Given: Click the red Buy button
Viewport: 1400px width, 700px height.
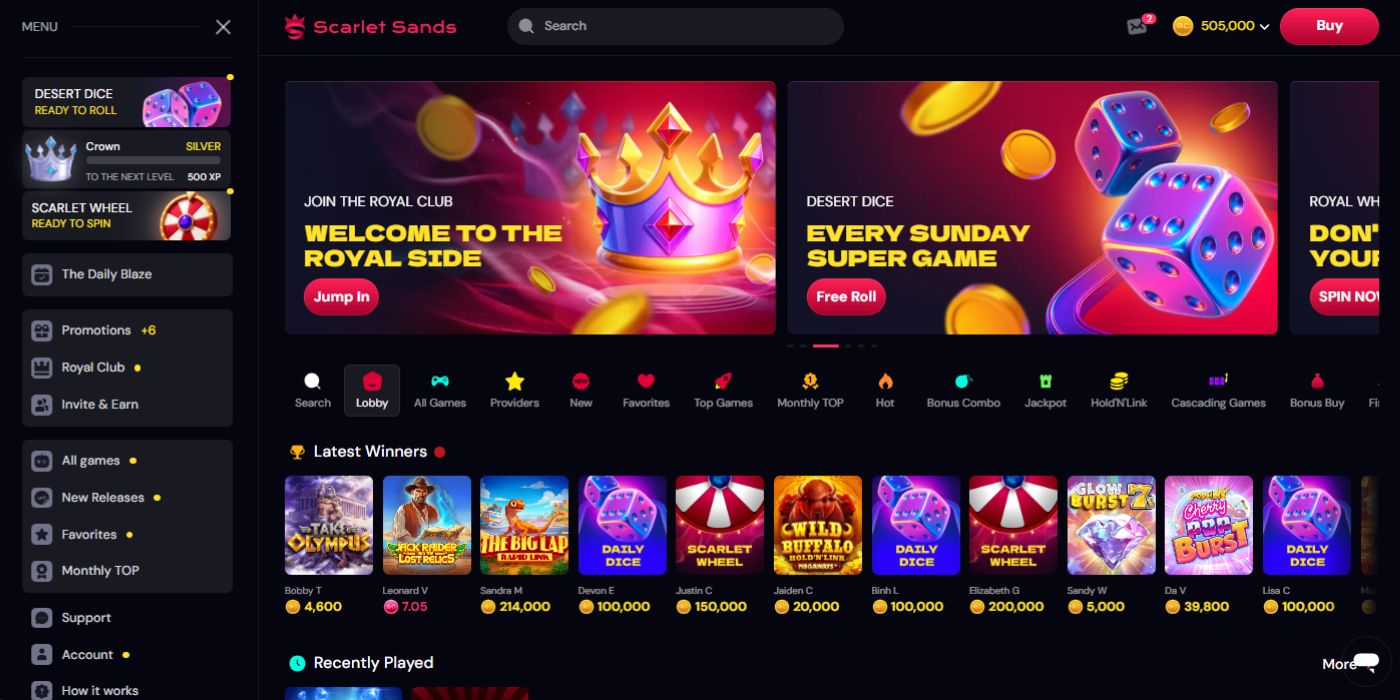Looking at the screenshot, I should (x=1329, y=26).
